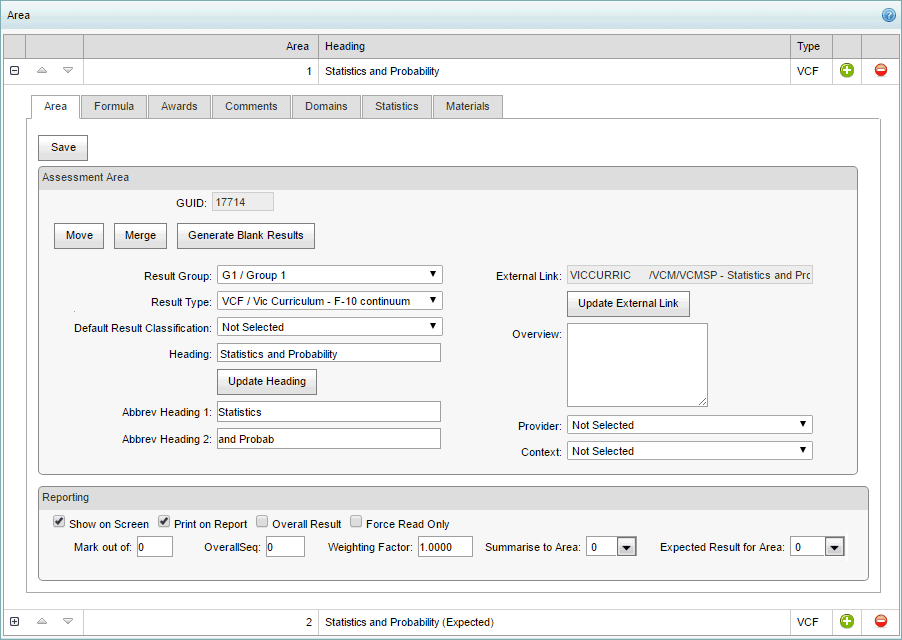Click the Mark out of field
Viewport: 902px width, 640px height.
coord(155,547)
